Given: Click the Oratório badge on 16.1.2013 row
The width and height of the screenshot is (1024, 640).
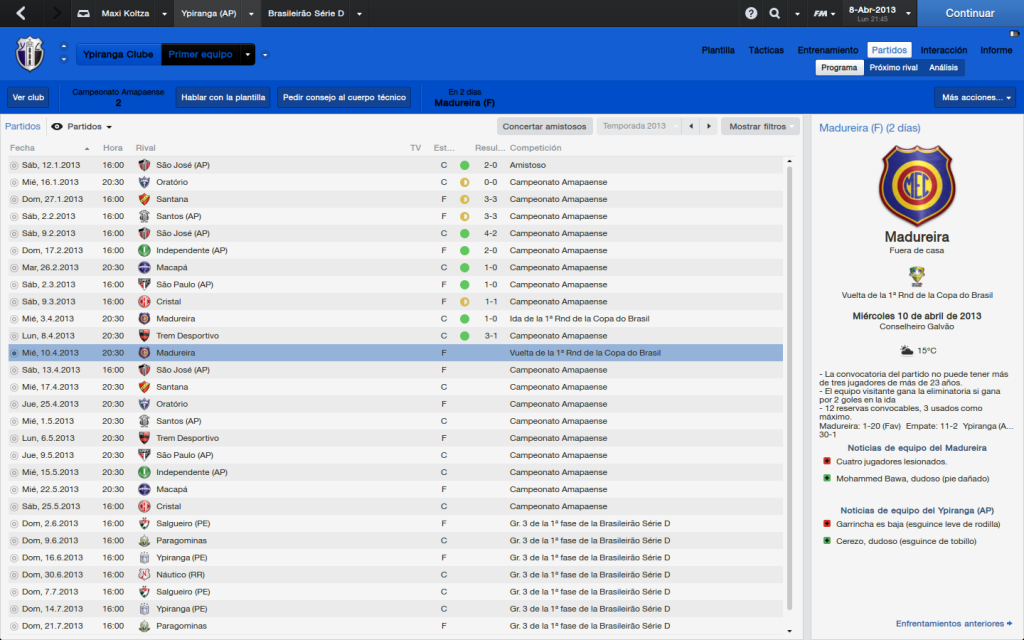Looking at the screenshot, I should pyautogui.click(x=144, y=182).
